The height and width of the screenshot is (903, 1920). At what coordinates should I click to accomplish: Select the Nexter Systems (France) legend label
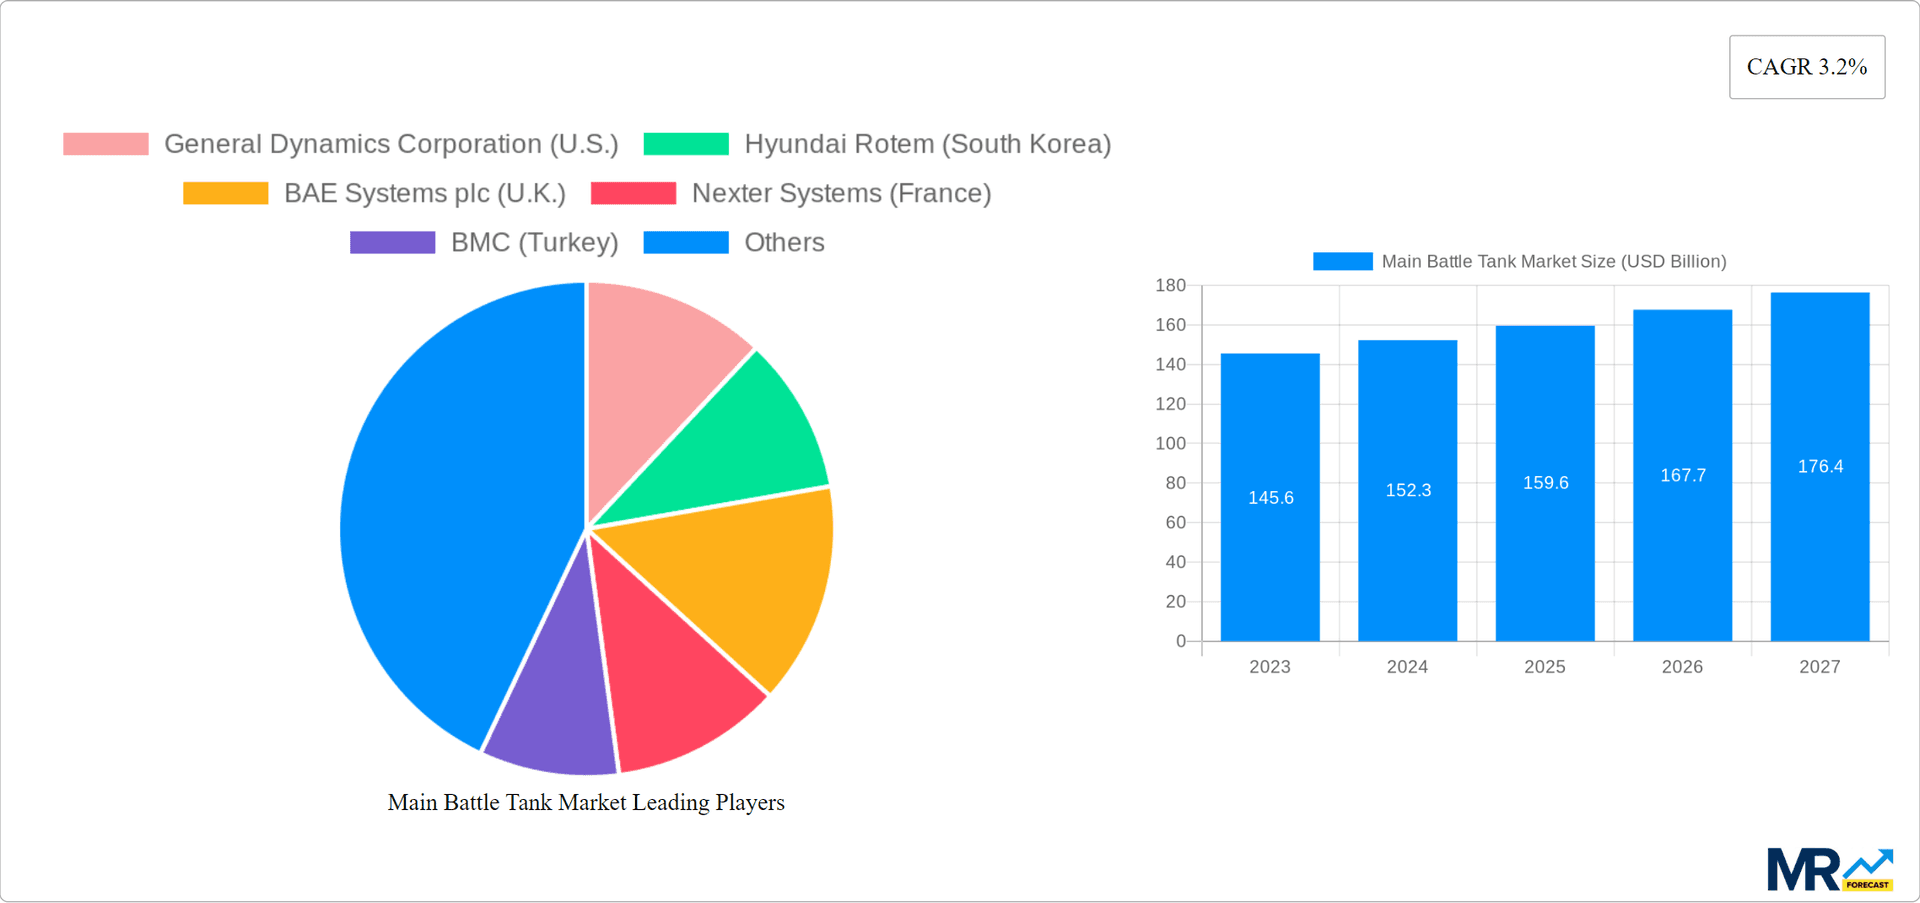841,193
